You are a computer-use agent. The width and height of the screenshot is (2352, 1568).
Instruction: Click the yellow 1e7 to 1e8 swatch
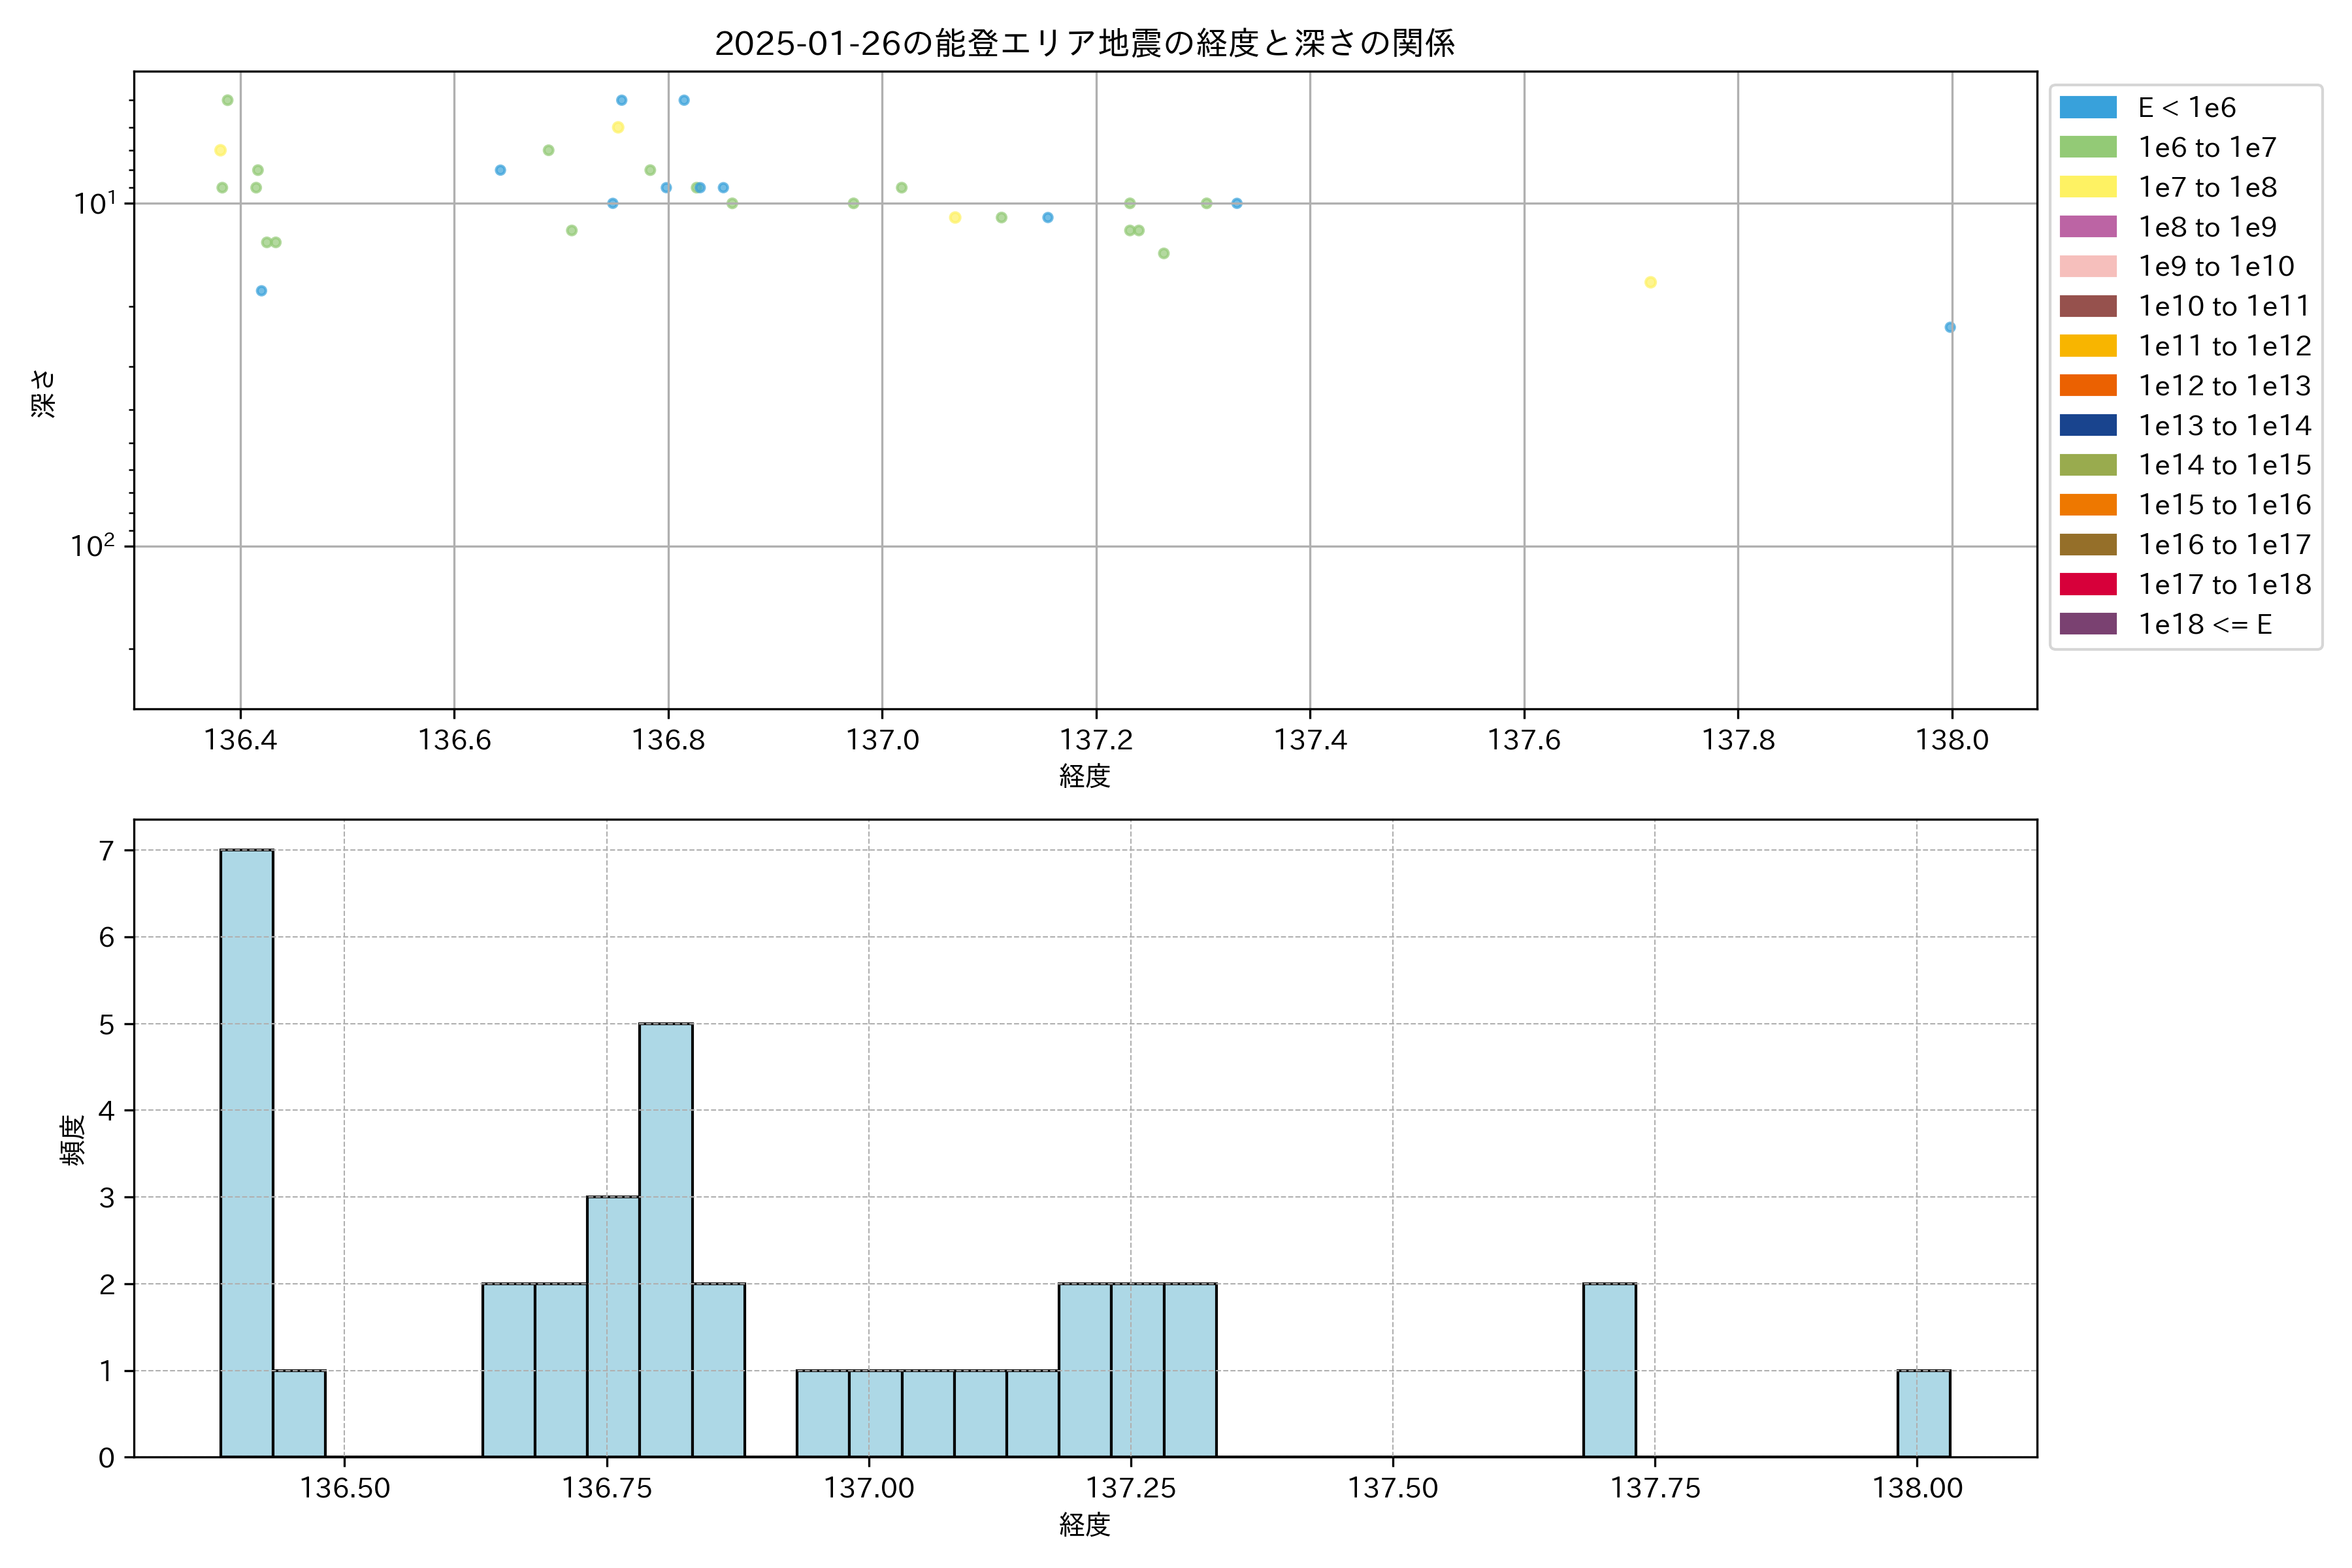point(2087,187)
